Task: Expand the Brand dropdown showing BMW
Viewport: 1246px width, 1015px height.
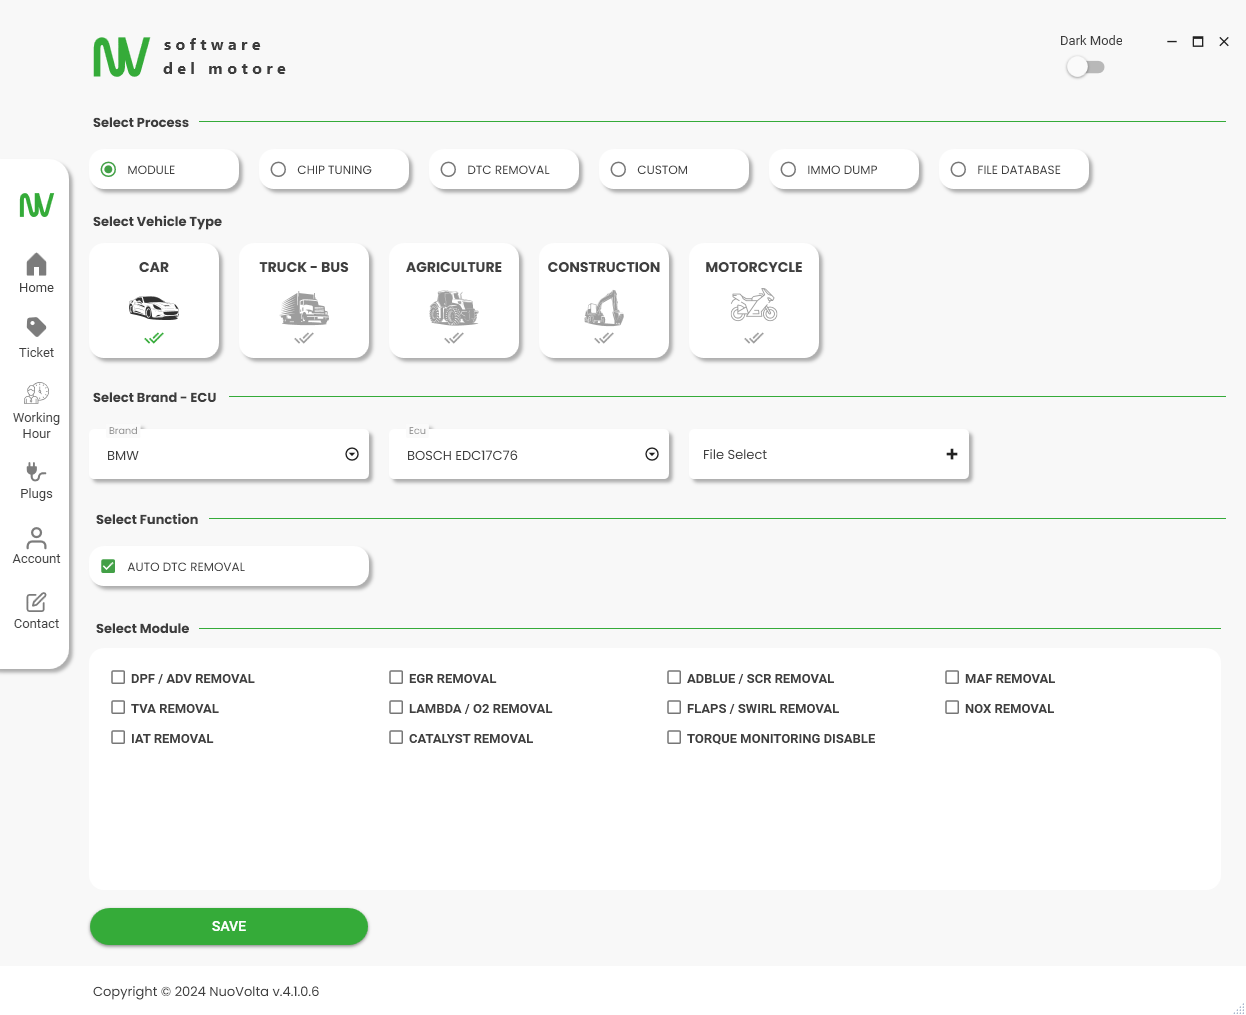Action: coord(351,454)
